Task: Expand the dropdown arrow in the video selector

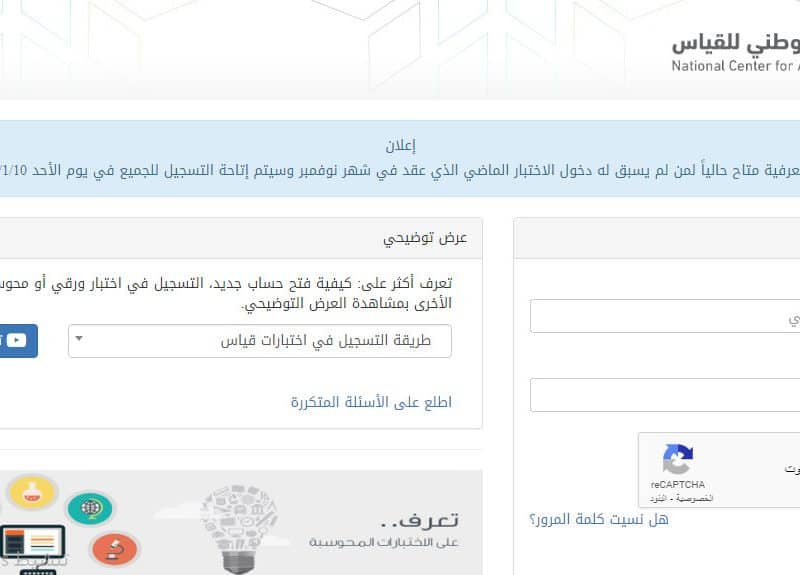Action: click(x=79, y=338)
